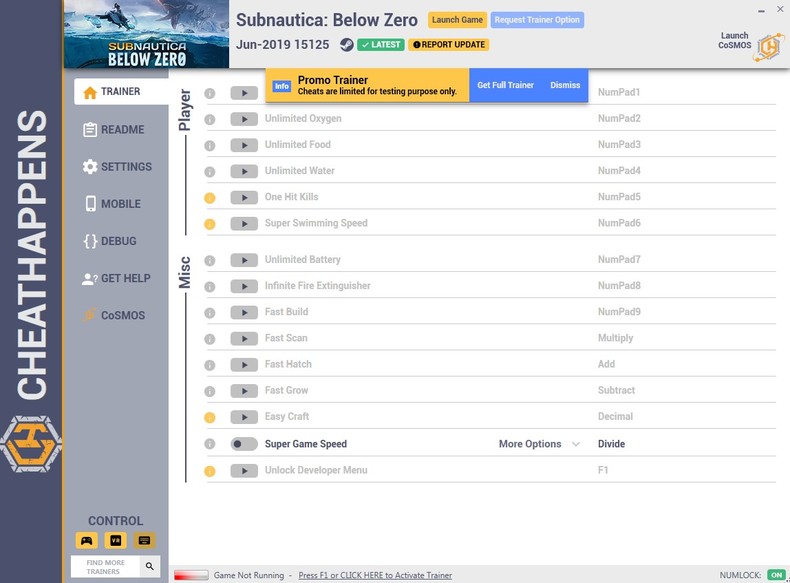Click info icon for Unlimited Battery

click(x=210, y=261)
